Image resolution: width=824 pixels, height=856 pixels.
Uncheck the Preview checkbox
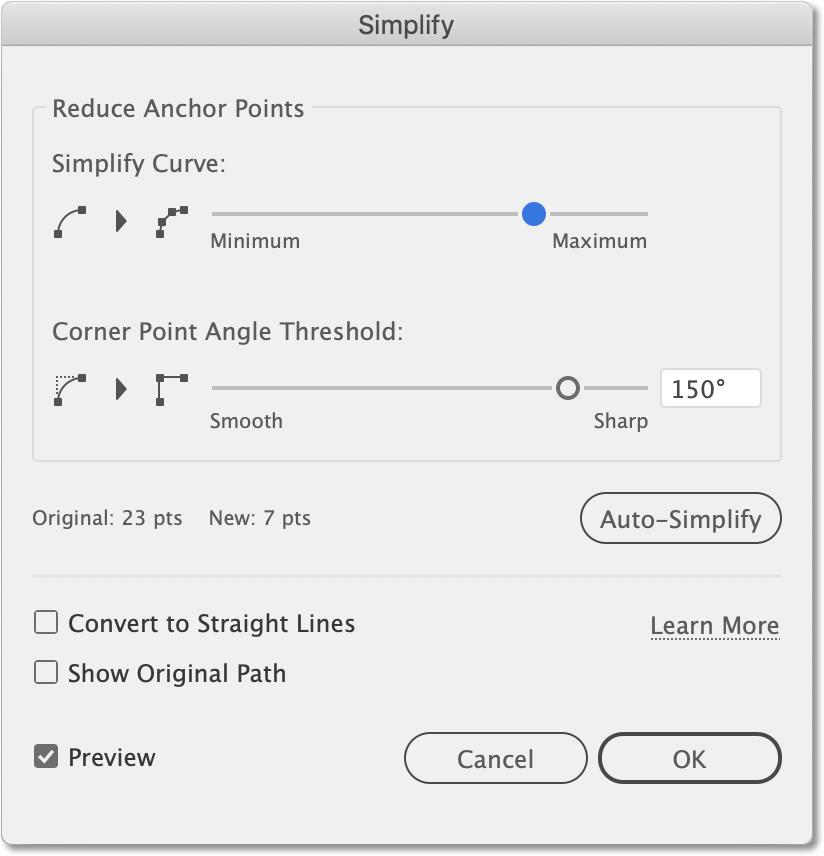tap(46, 756)
